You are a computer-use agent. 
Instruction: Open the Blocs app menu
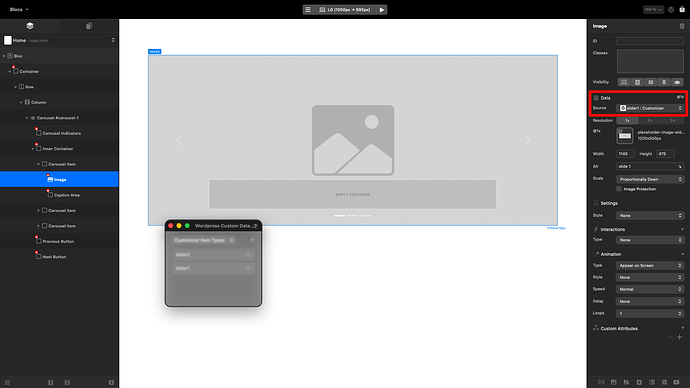[19, 9]
